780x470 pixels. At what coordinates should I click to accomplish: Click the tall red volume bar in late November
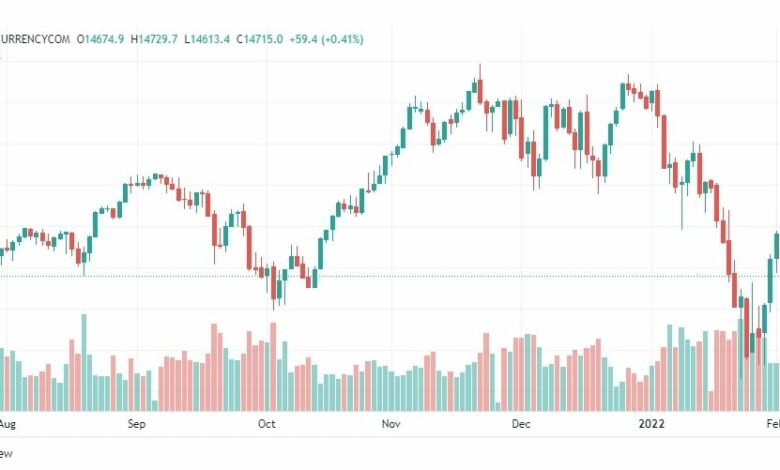pyautogui.click(x=486, y=372)
